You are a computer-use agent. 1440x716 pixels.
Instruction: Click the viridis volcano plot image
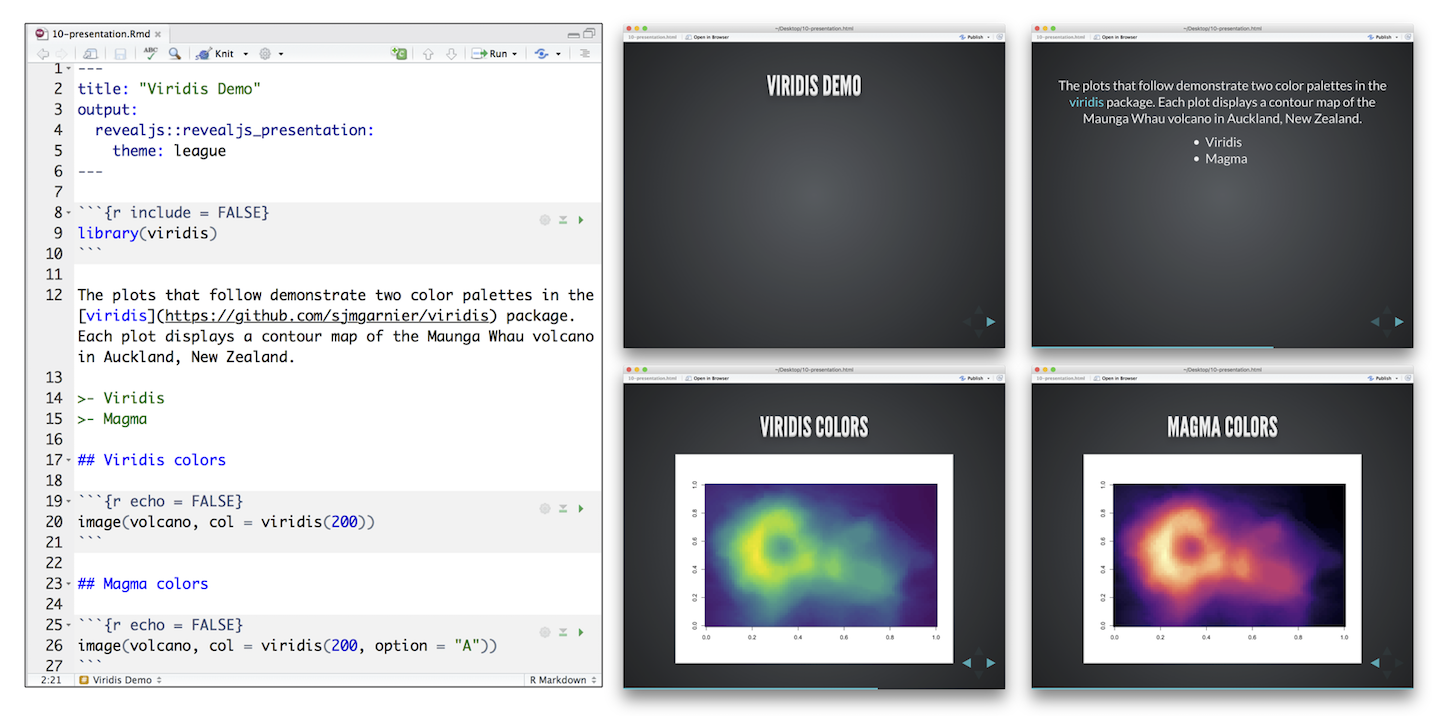coord(814,558)
